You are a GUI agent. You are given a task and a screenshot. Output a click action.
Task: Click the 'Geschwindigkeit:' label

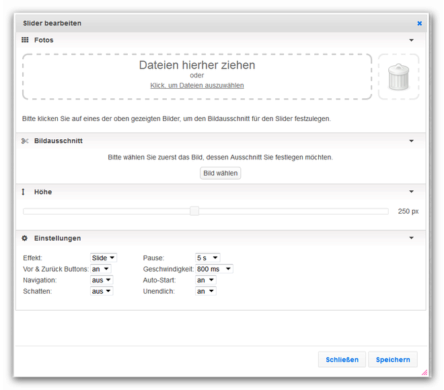[168, 269]
